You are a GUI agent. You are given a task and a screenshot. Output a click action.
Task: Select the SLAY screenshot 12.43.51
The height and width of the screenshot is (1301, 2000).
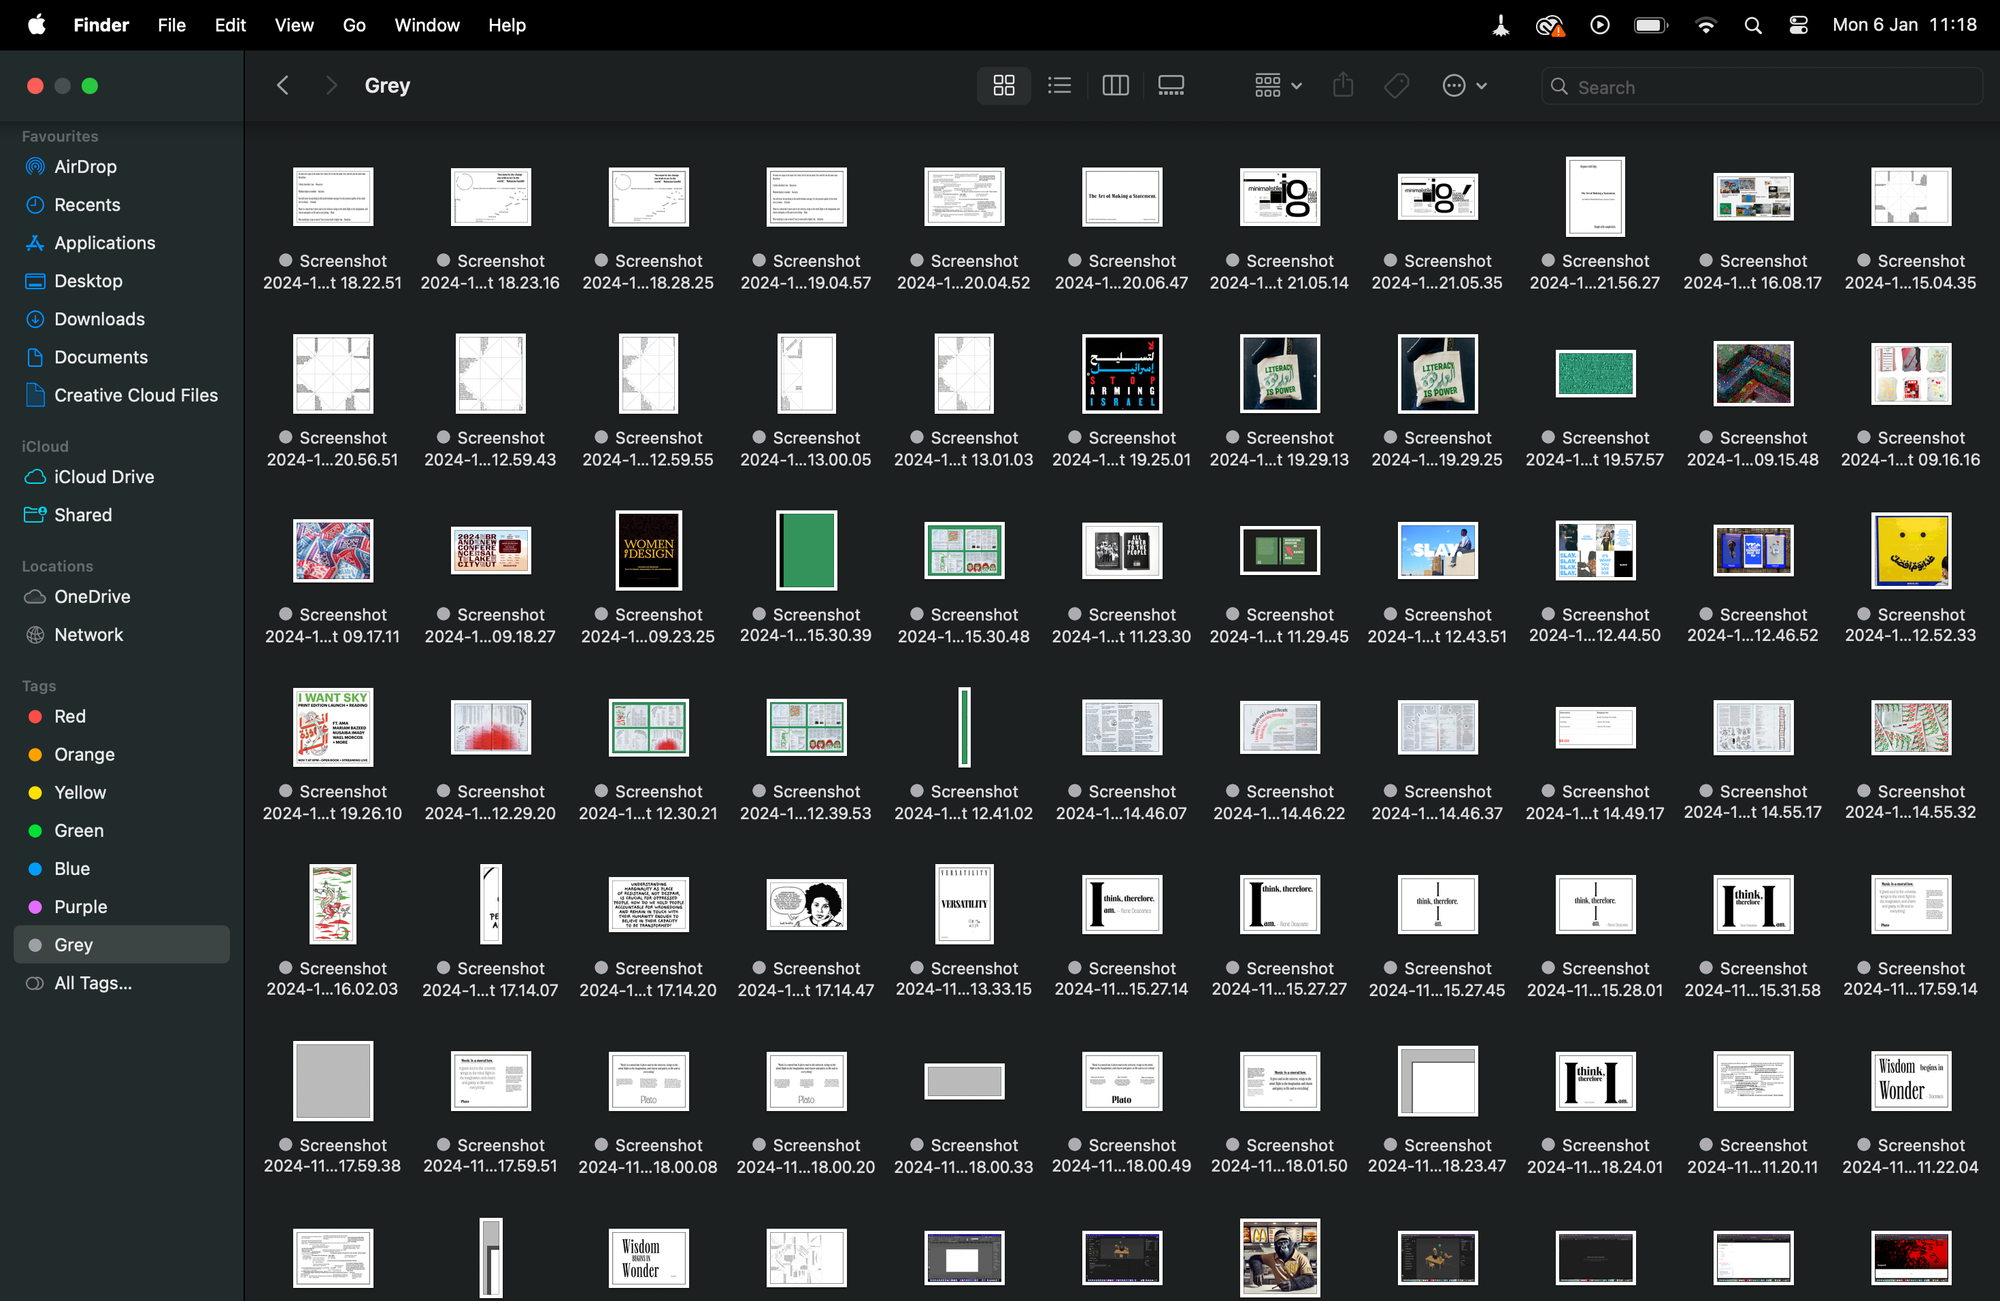(x=1438, y=550)
